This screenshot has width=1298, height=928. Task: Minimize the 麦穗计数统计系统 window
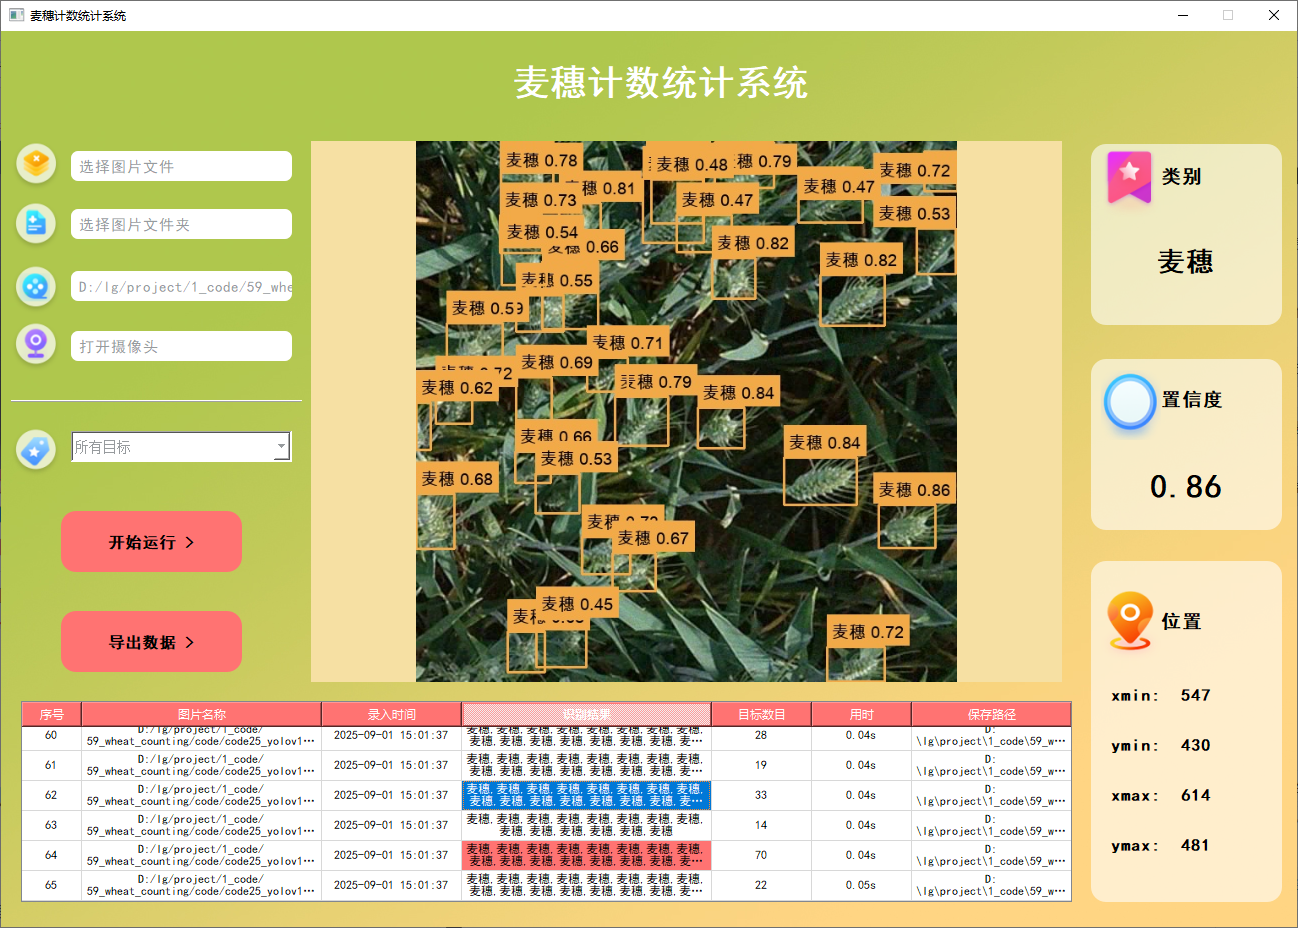point(1183,15)
